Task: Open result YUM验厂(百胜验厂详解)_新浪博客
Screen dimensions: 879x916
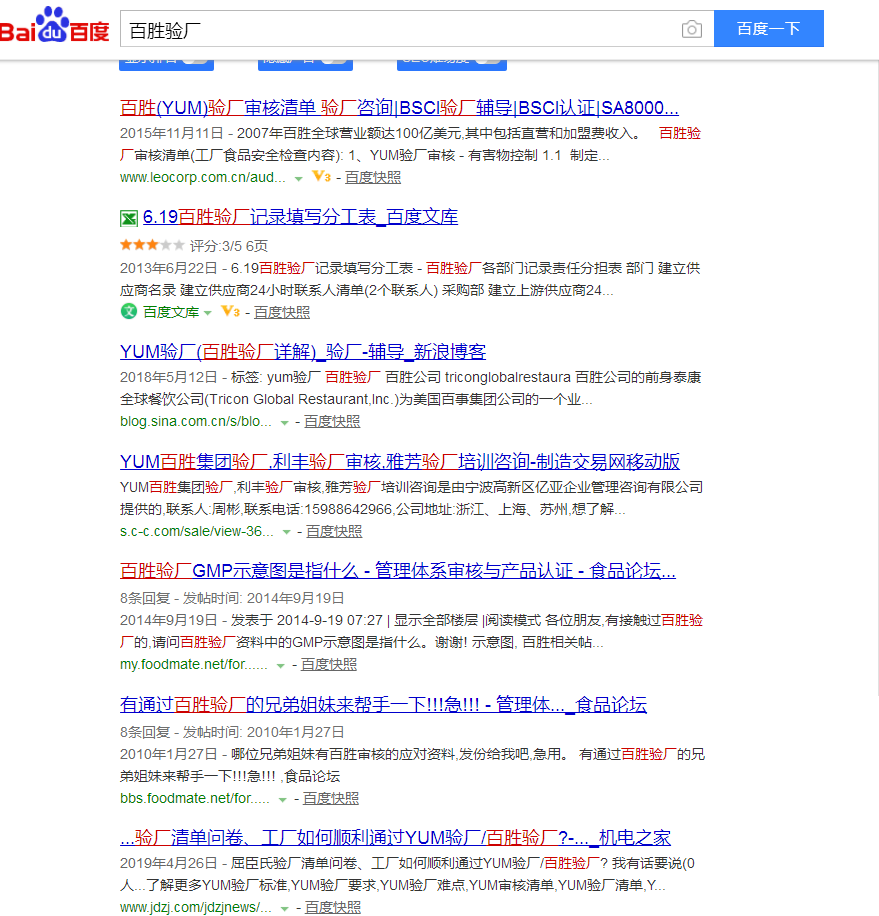Action: click(x=303, y=352)
